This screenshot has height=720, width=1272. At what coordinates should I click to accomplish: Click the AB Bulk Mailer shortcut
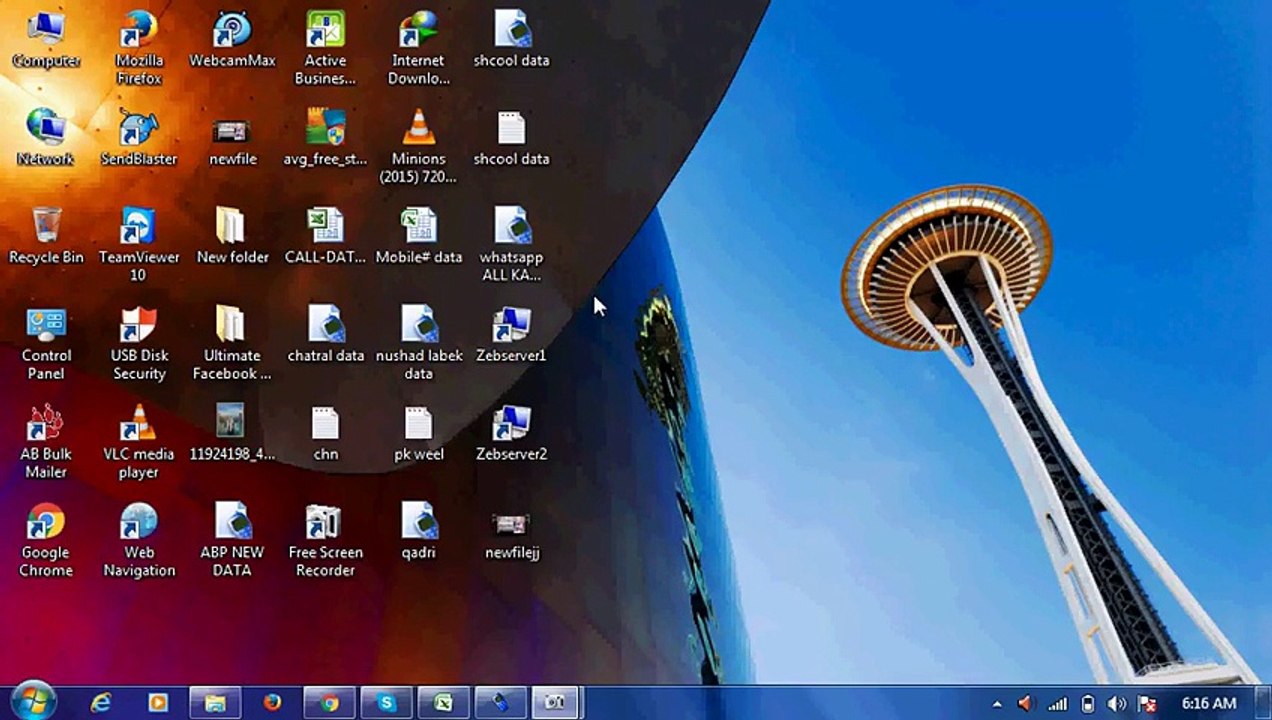(x=46, y=442)
